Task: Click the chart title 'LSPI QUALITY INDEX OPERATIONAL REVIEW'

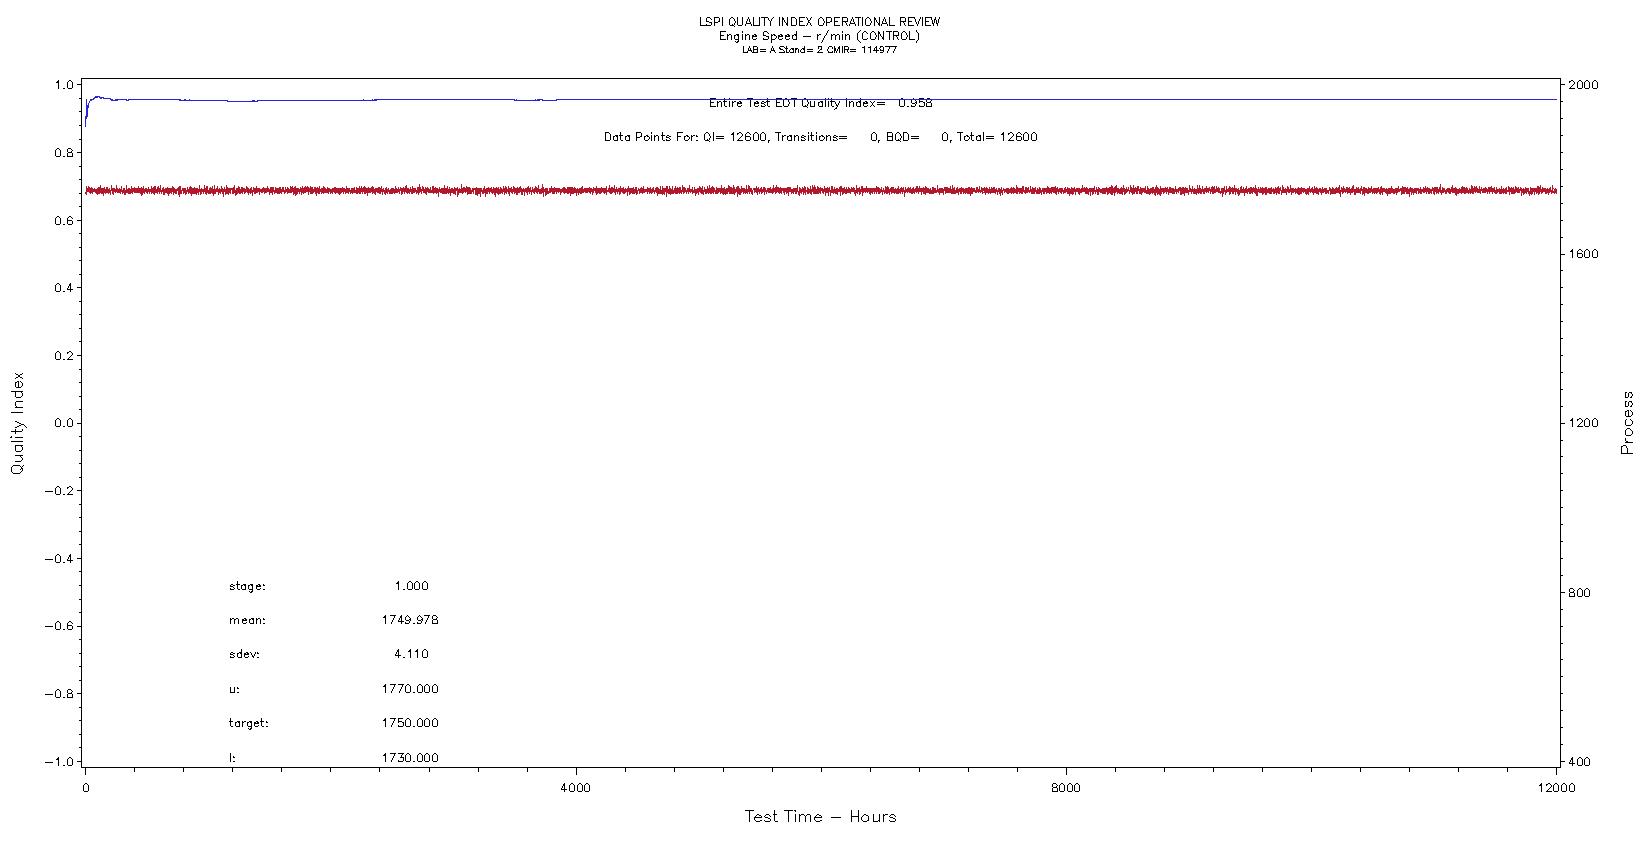Action: point(819,22)
